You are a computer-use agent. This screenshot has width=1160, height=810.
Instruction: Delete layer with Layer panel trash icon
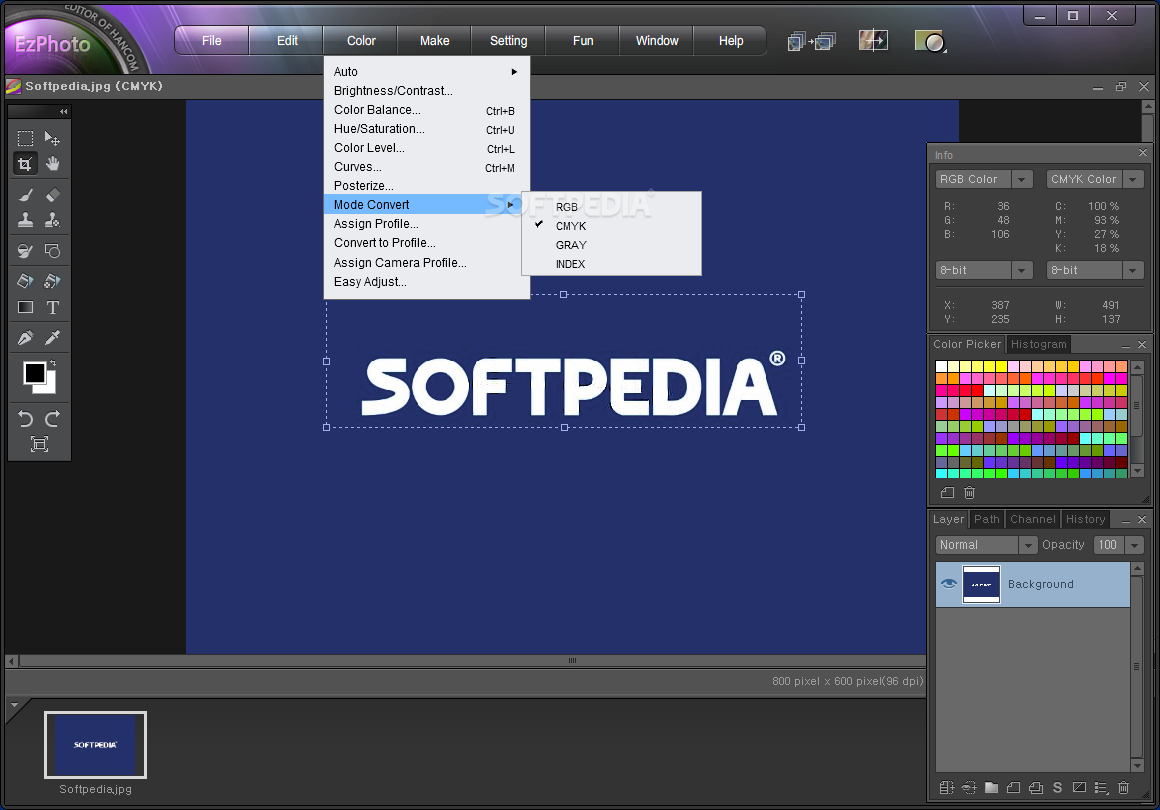tap(1123, 788)
